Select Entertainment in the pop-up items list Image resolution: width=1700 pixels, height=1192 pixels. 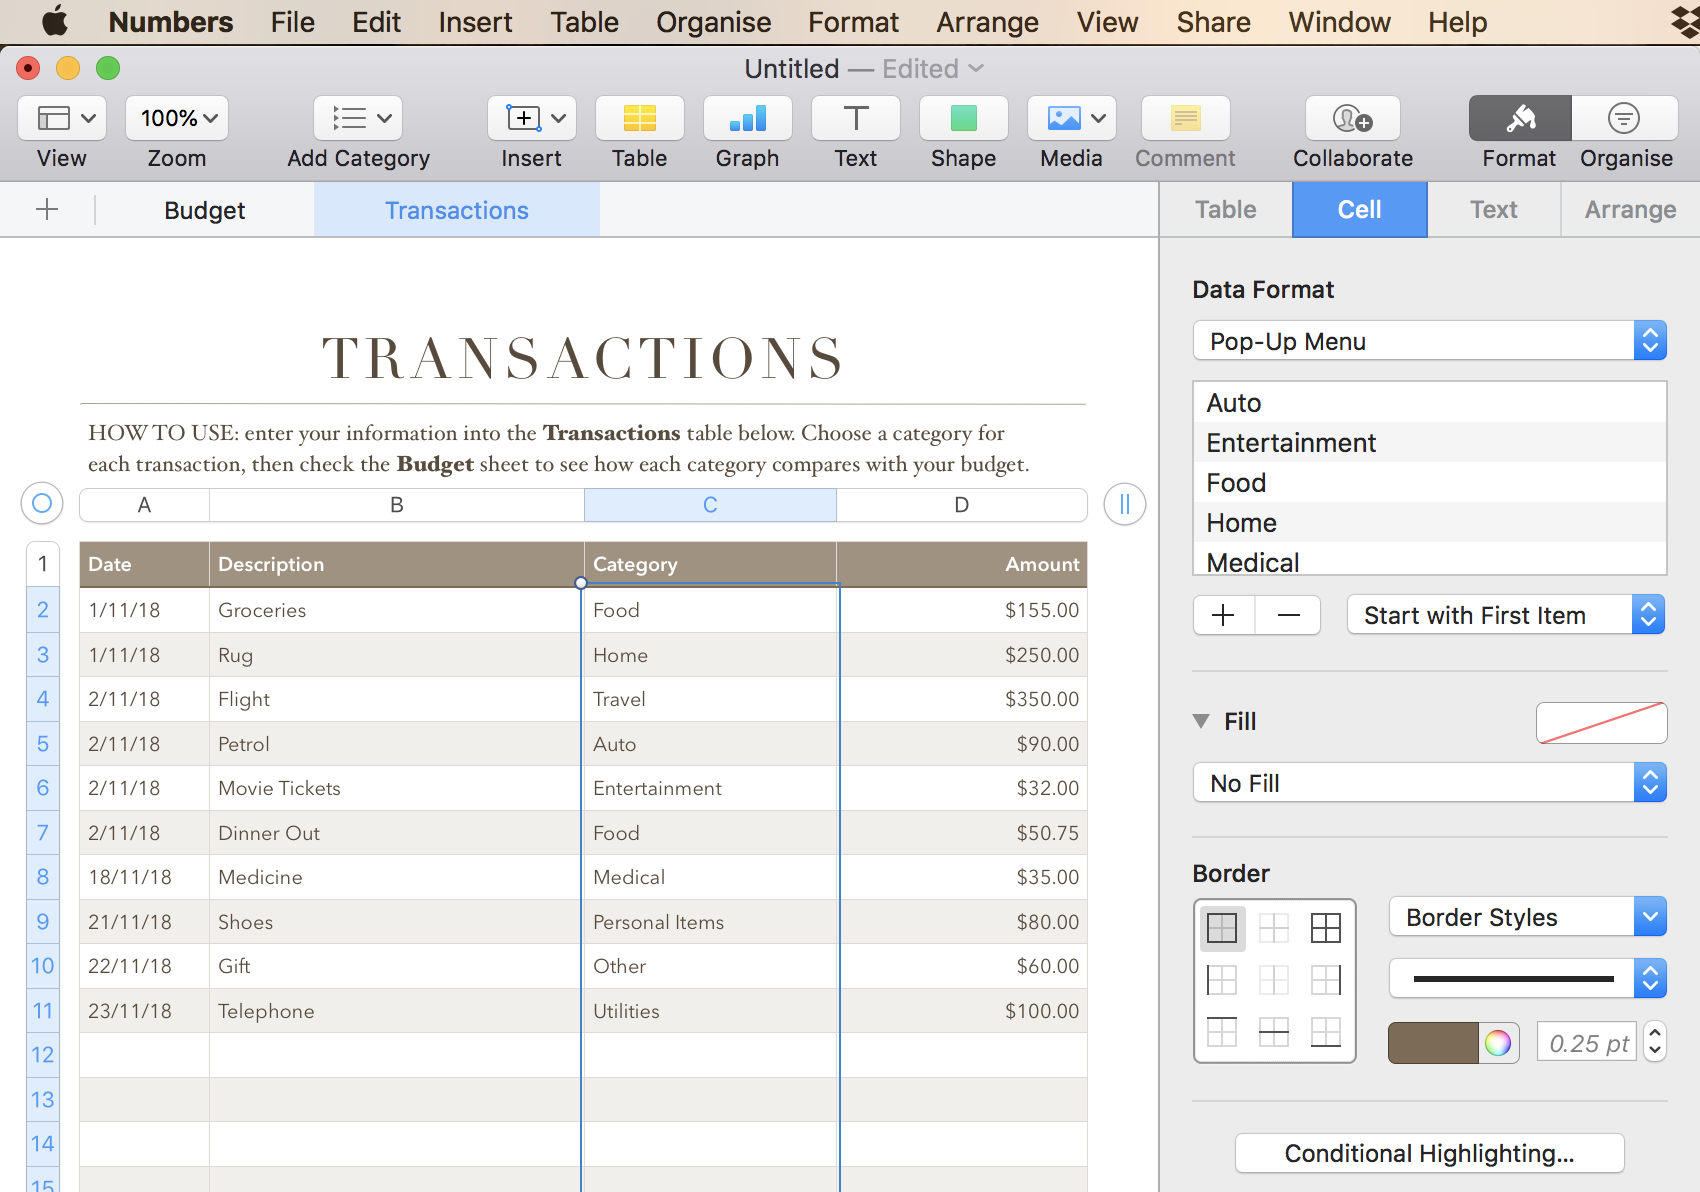pos(1430,442)
